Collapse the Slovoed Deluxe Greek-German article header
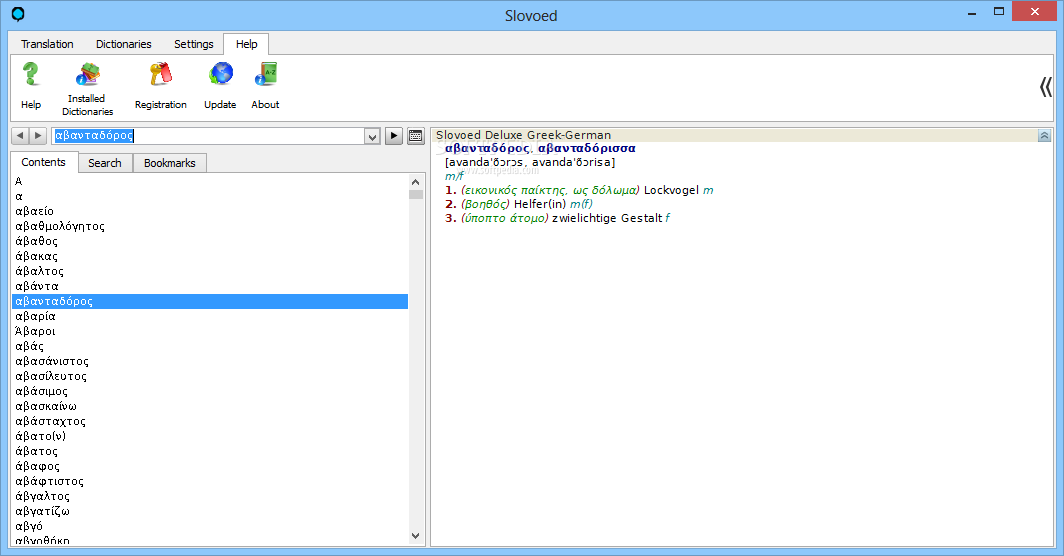The height and width of the screenshot is (556, 1064). [1044, 136]
